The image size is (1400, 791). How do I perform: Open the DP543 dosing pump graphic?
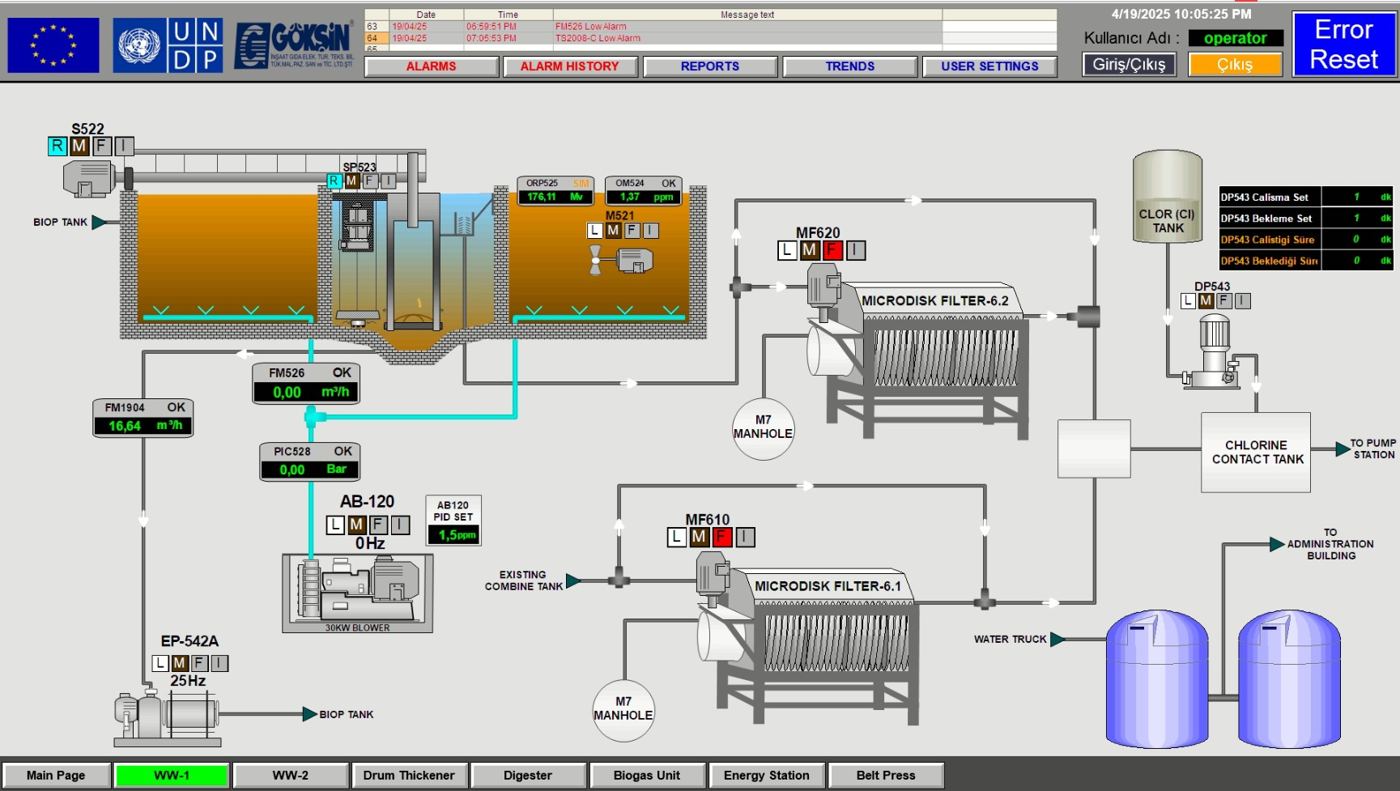click(x=1211, y=350)
